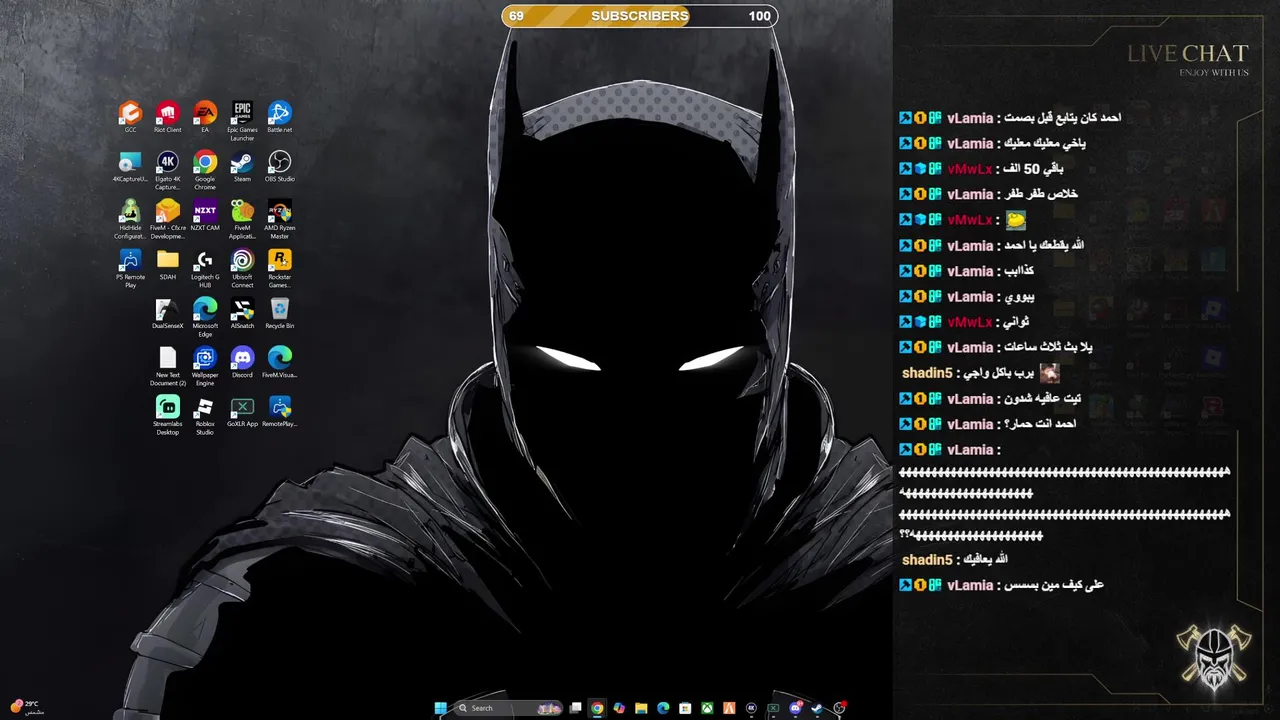Open Discord from the taskbar
Screen dimensions: 1280x720
coord(796,708)
